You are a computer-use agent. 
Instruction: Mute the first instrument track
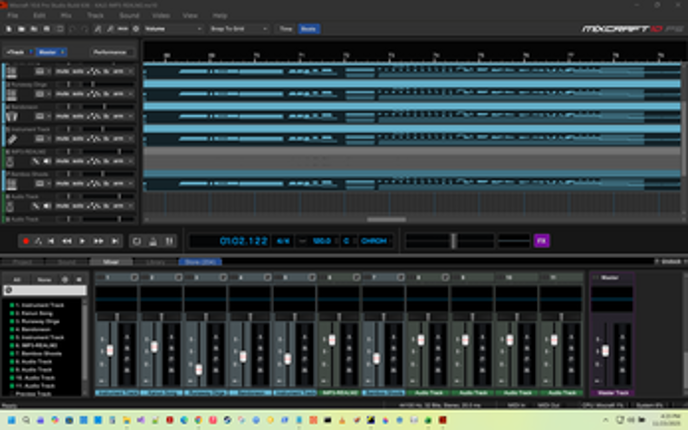(61, 72)
